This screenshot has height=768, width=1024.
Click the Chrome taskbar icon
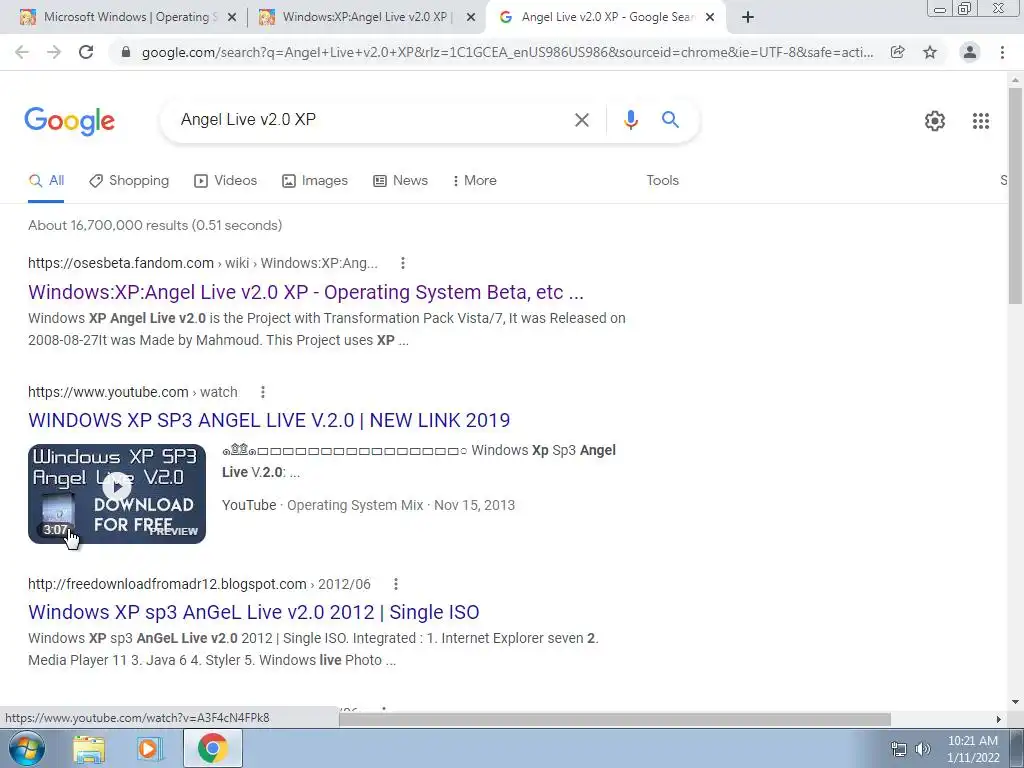coord(213,748)
